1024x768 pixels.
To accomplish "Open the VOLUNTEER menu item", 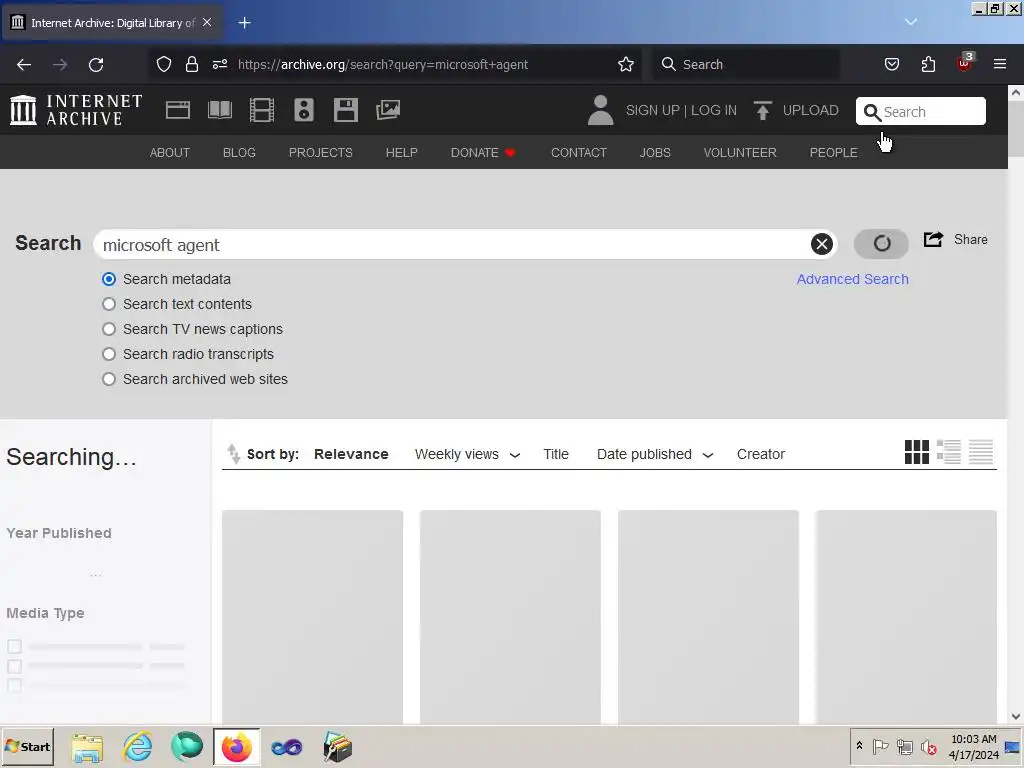I will click(740, 152).
